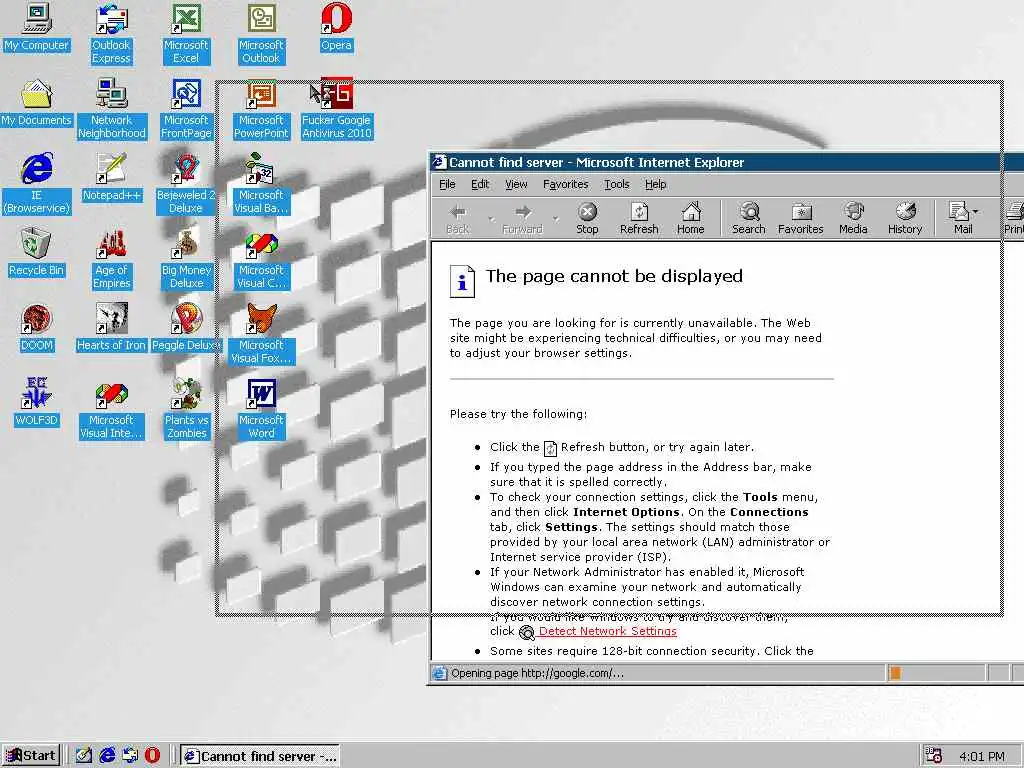
Task: Click the Internet Explorer title bar
Action: point(725,162)
